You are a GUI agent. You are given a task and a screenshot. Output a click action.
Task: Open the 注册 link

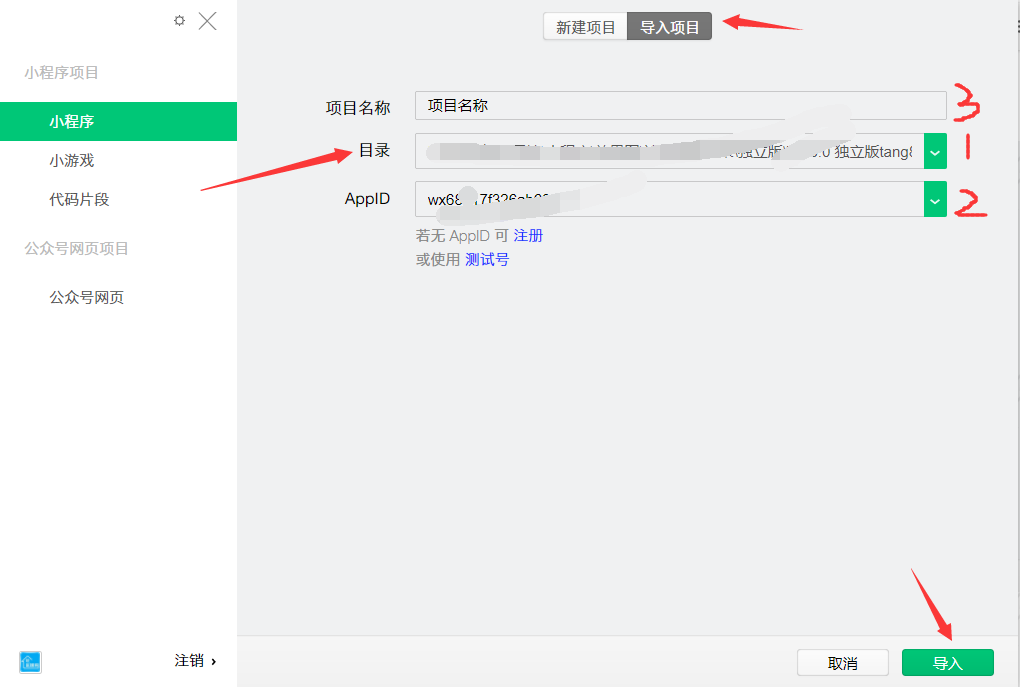[528, 236]
